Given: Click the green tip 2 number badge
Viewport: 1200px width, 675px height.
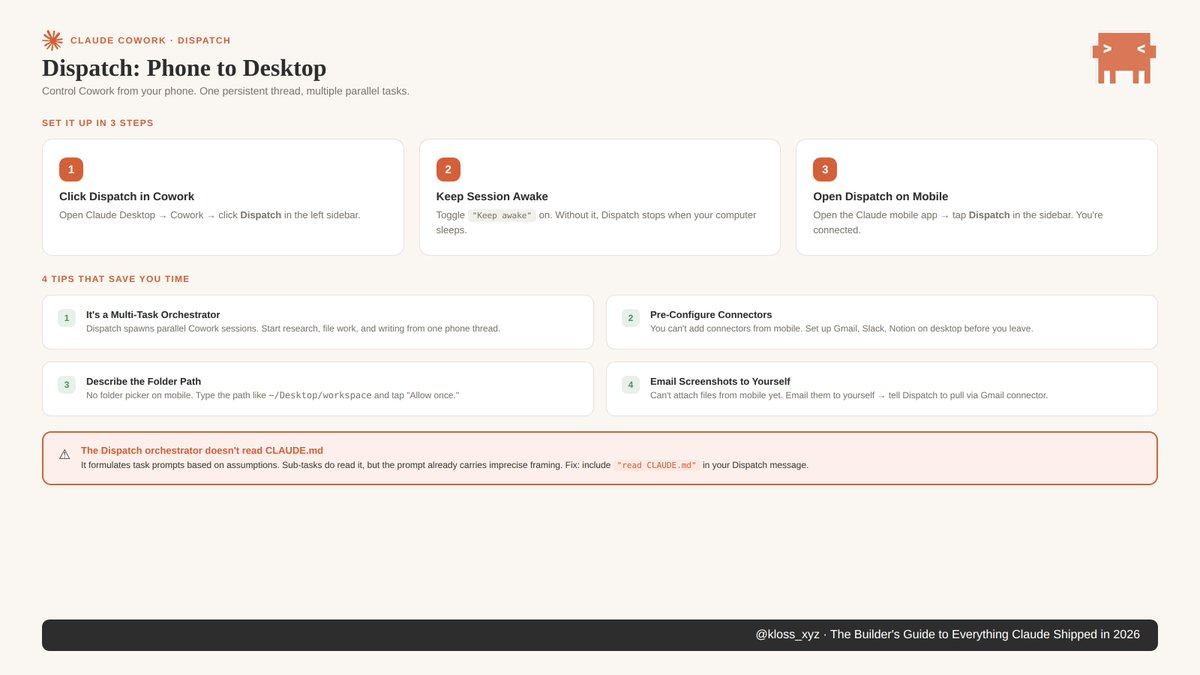Looking at the screenshot, I should click(630, 318).
